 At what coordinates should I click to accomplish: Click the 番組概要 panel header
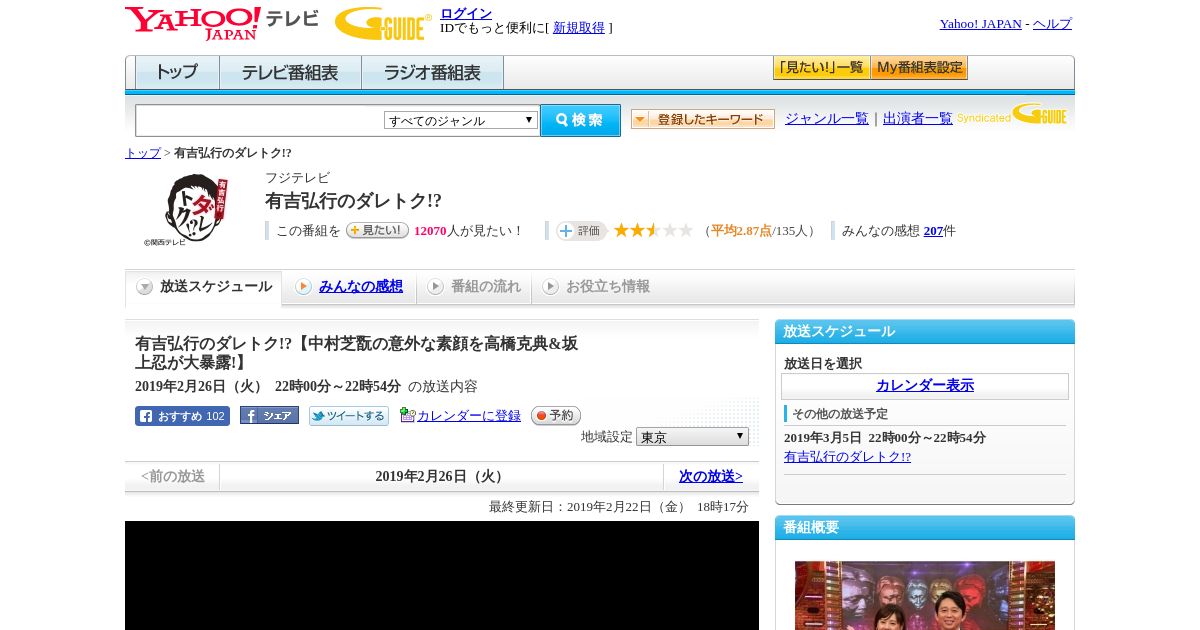[925, 528]
